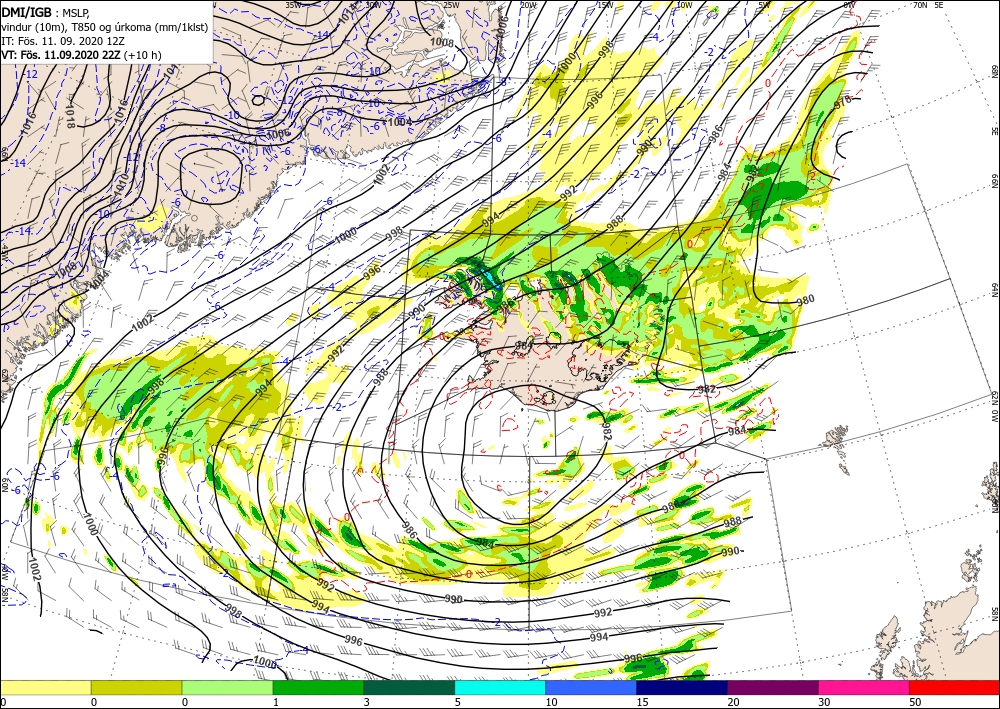The image size is (1000, 709).
Task: Click the magenta pink legend swatch
Action: pos(864,687)
